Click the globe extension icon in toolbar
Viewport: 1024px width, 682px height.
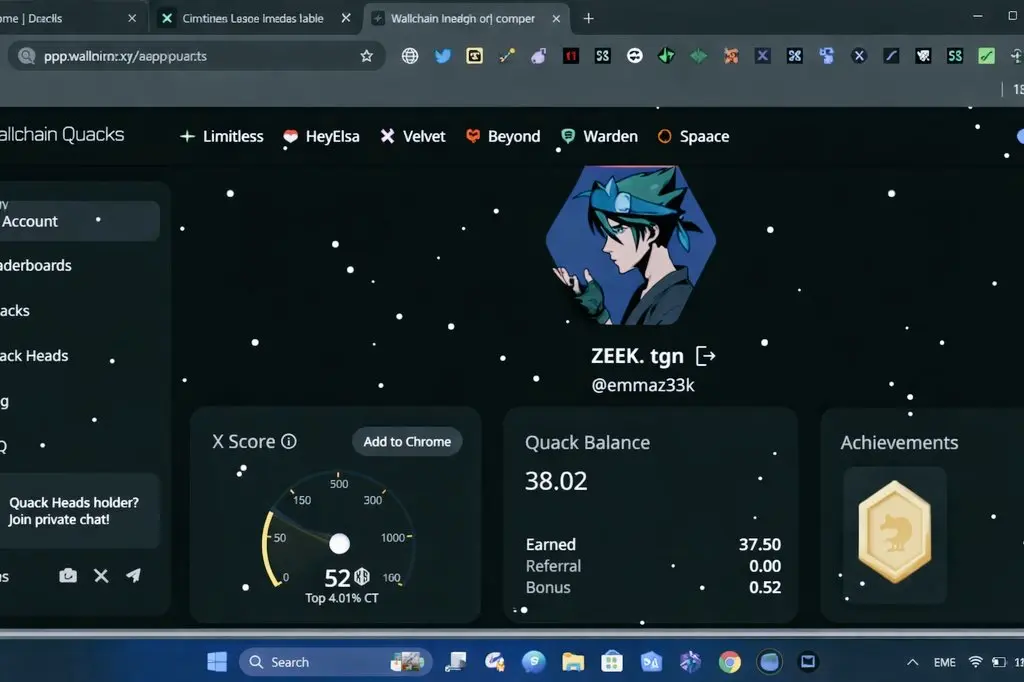409,56
